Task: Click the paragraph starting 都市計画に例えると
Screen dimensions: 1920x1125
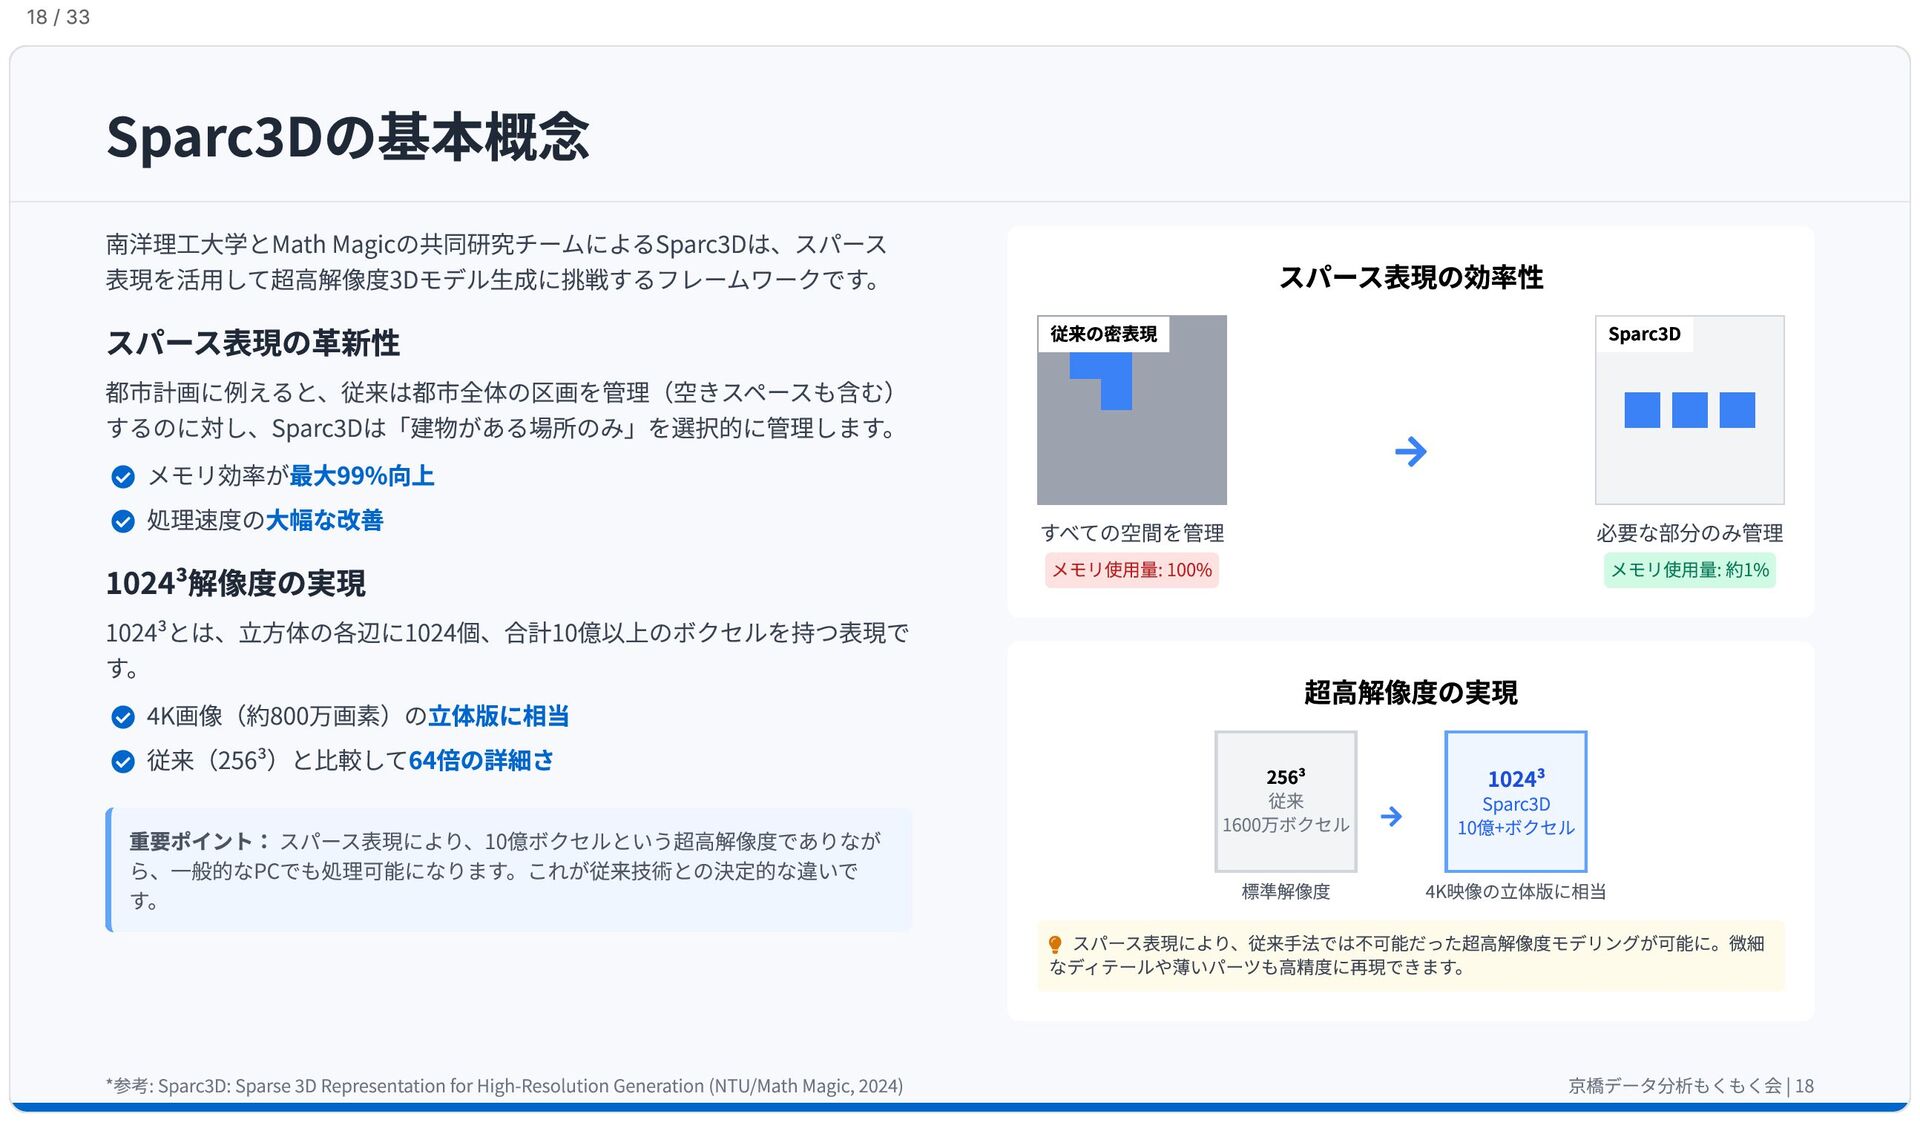Action: [502, 410]
